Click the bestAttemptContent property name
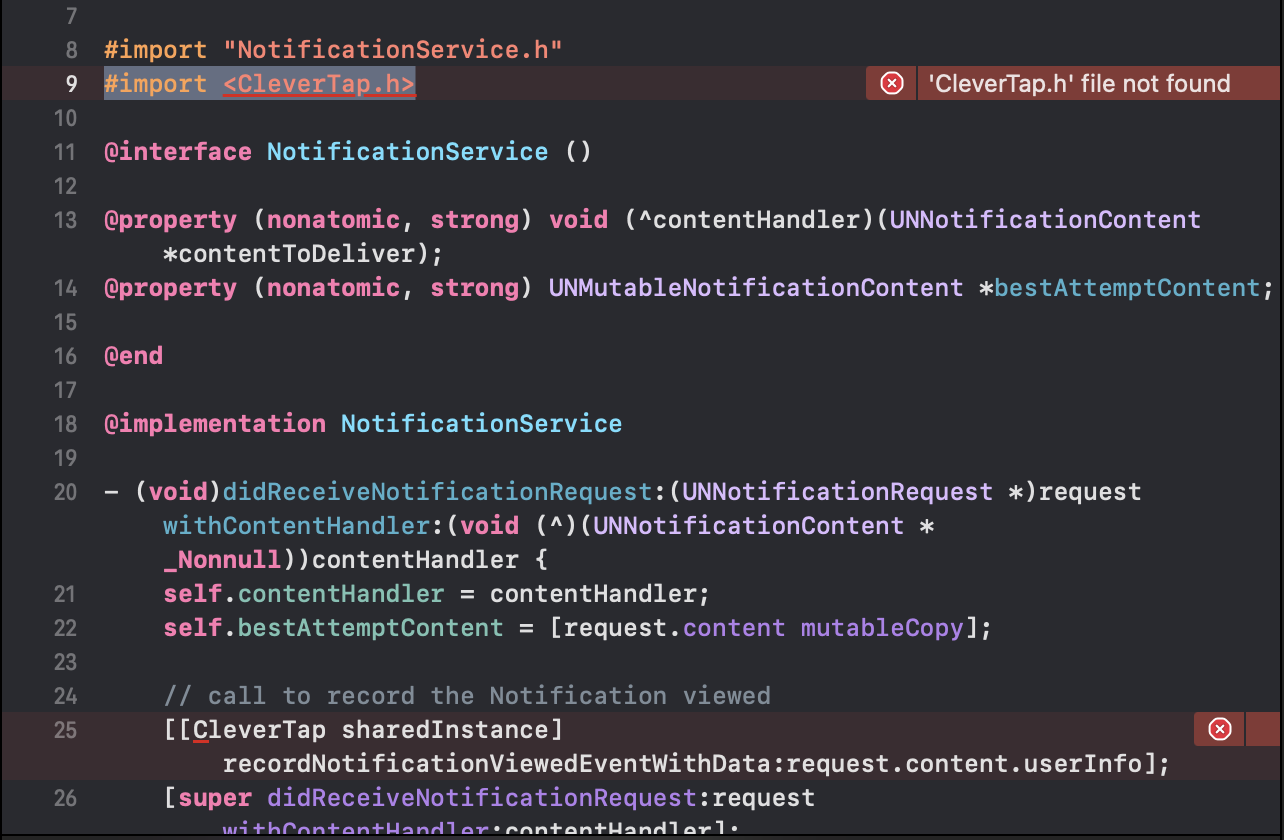 tap(1126, 287)
